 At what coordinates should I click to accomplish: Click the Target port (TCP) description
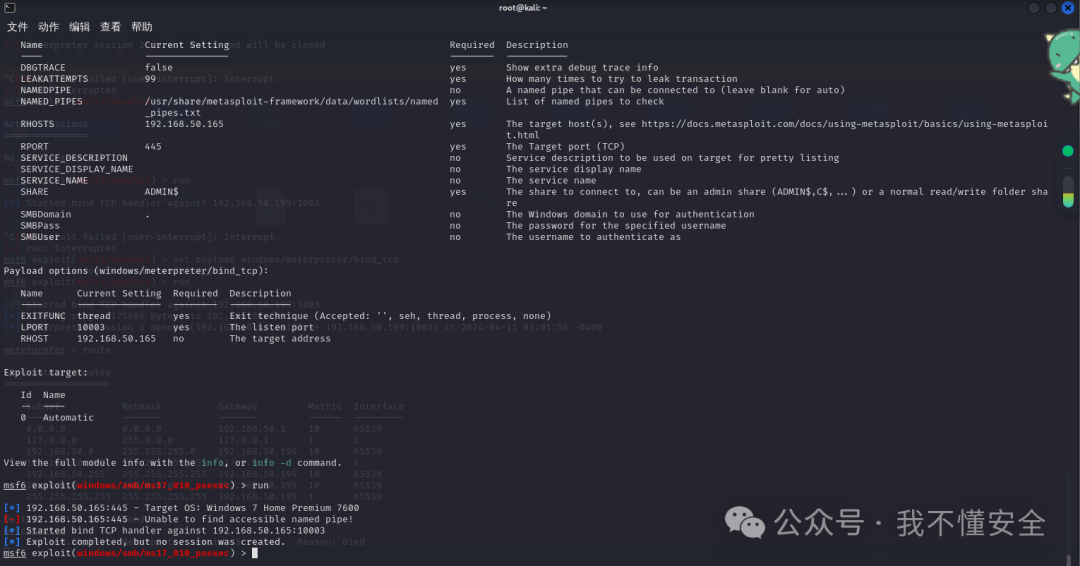pyautogui.click(x=565, y=147)
